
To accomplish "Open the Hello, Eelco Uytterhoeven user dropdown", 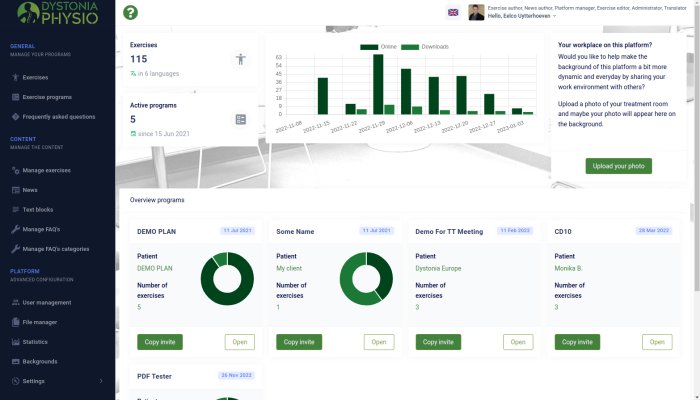I will (522, 16).
